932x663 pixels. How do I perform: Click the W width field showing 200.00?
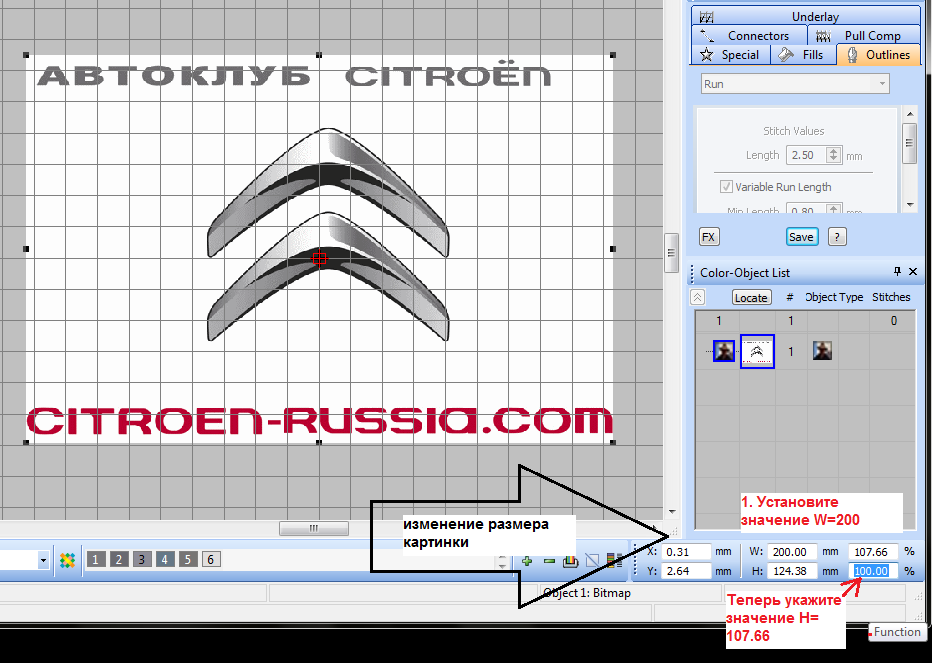click(x=793, y=552)
